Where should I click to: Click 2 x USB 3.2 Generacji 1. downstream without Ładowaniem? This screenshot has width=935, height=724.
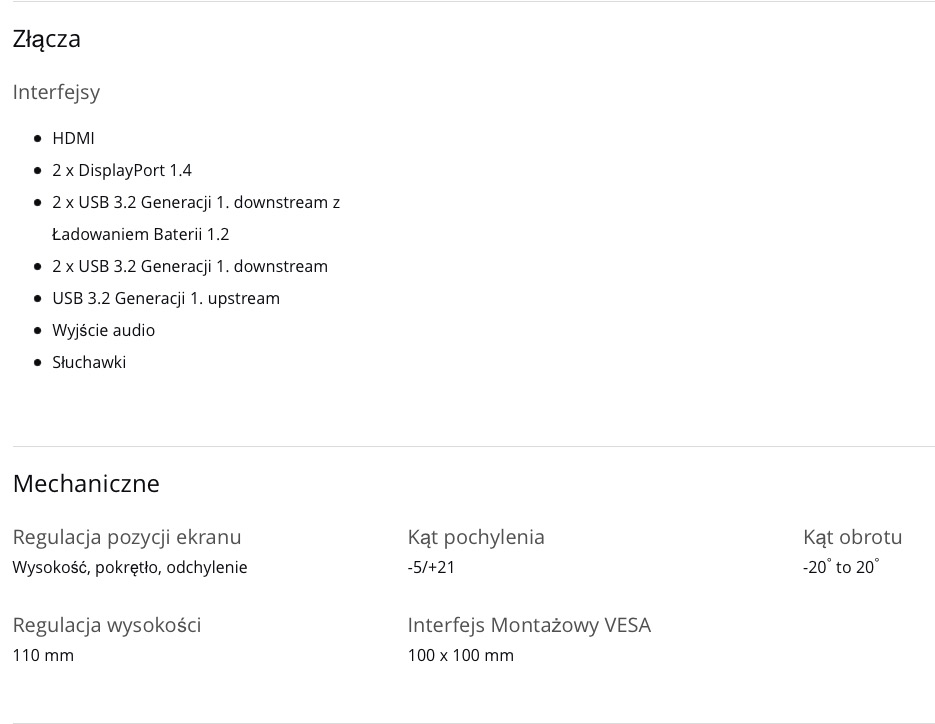pos(190,267)
